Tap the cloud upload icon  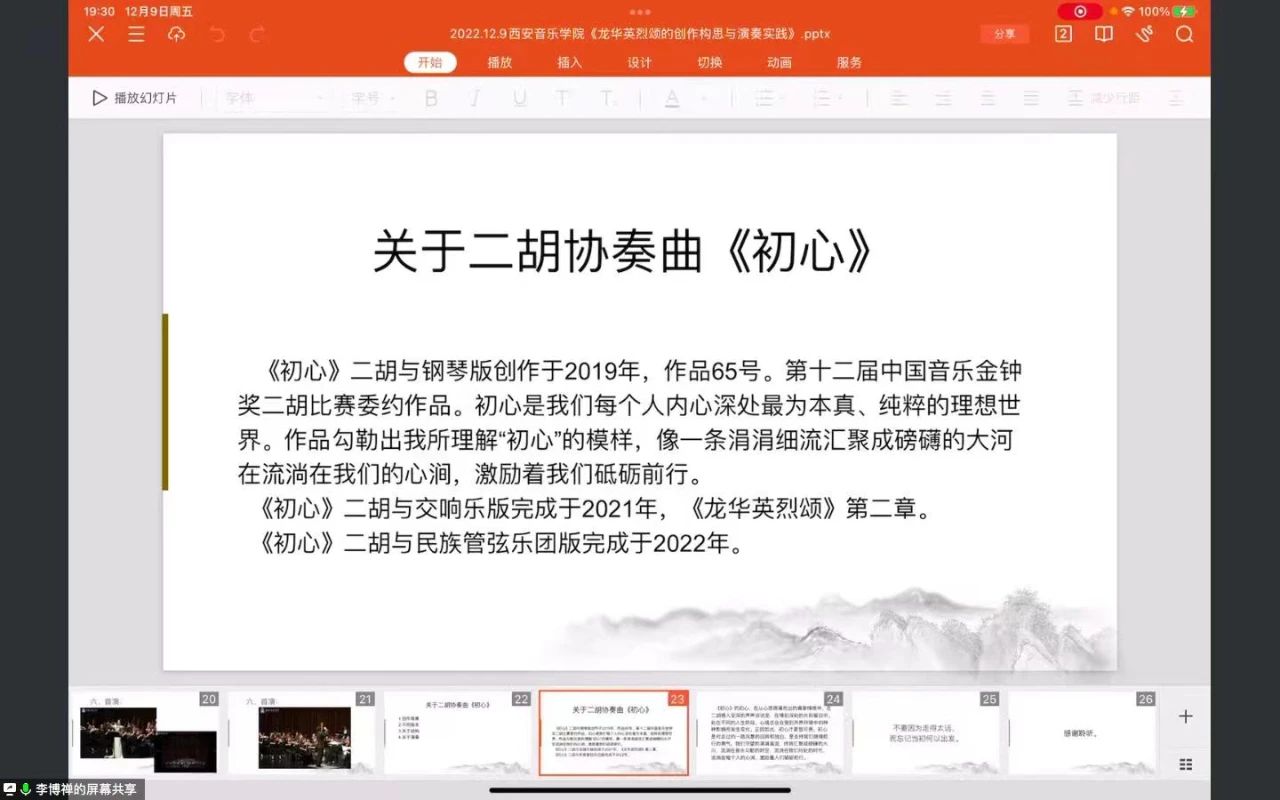click(x=176, y=34)
